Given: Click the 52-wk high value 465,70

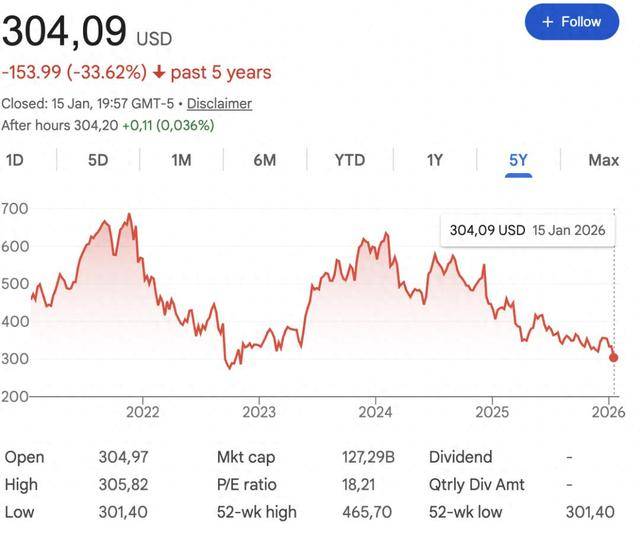Looking at the screenshot, I should tap(364, 512).
